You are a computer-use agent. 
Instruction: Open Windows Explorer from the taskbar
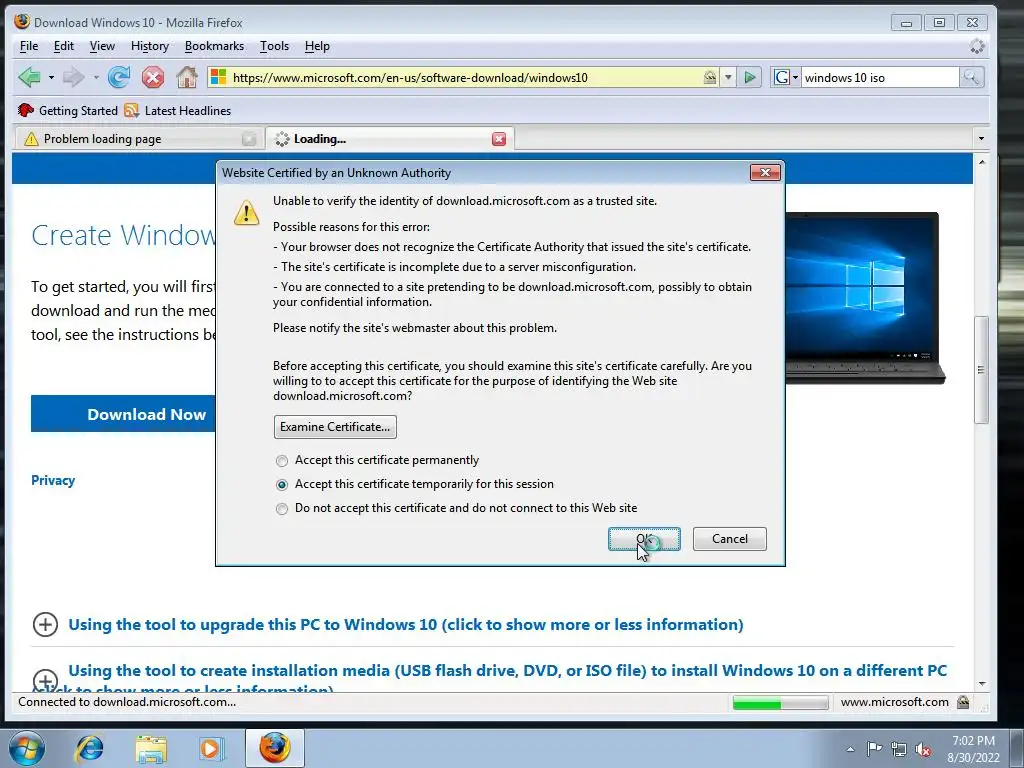(x=151, y=748)
